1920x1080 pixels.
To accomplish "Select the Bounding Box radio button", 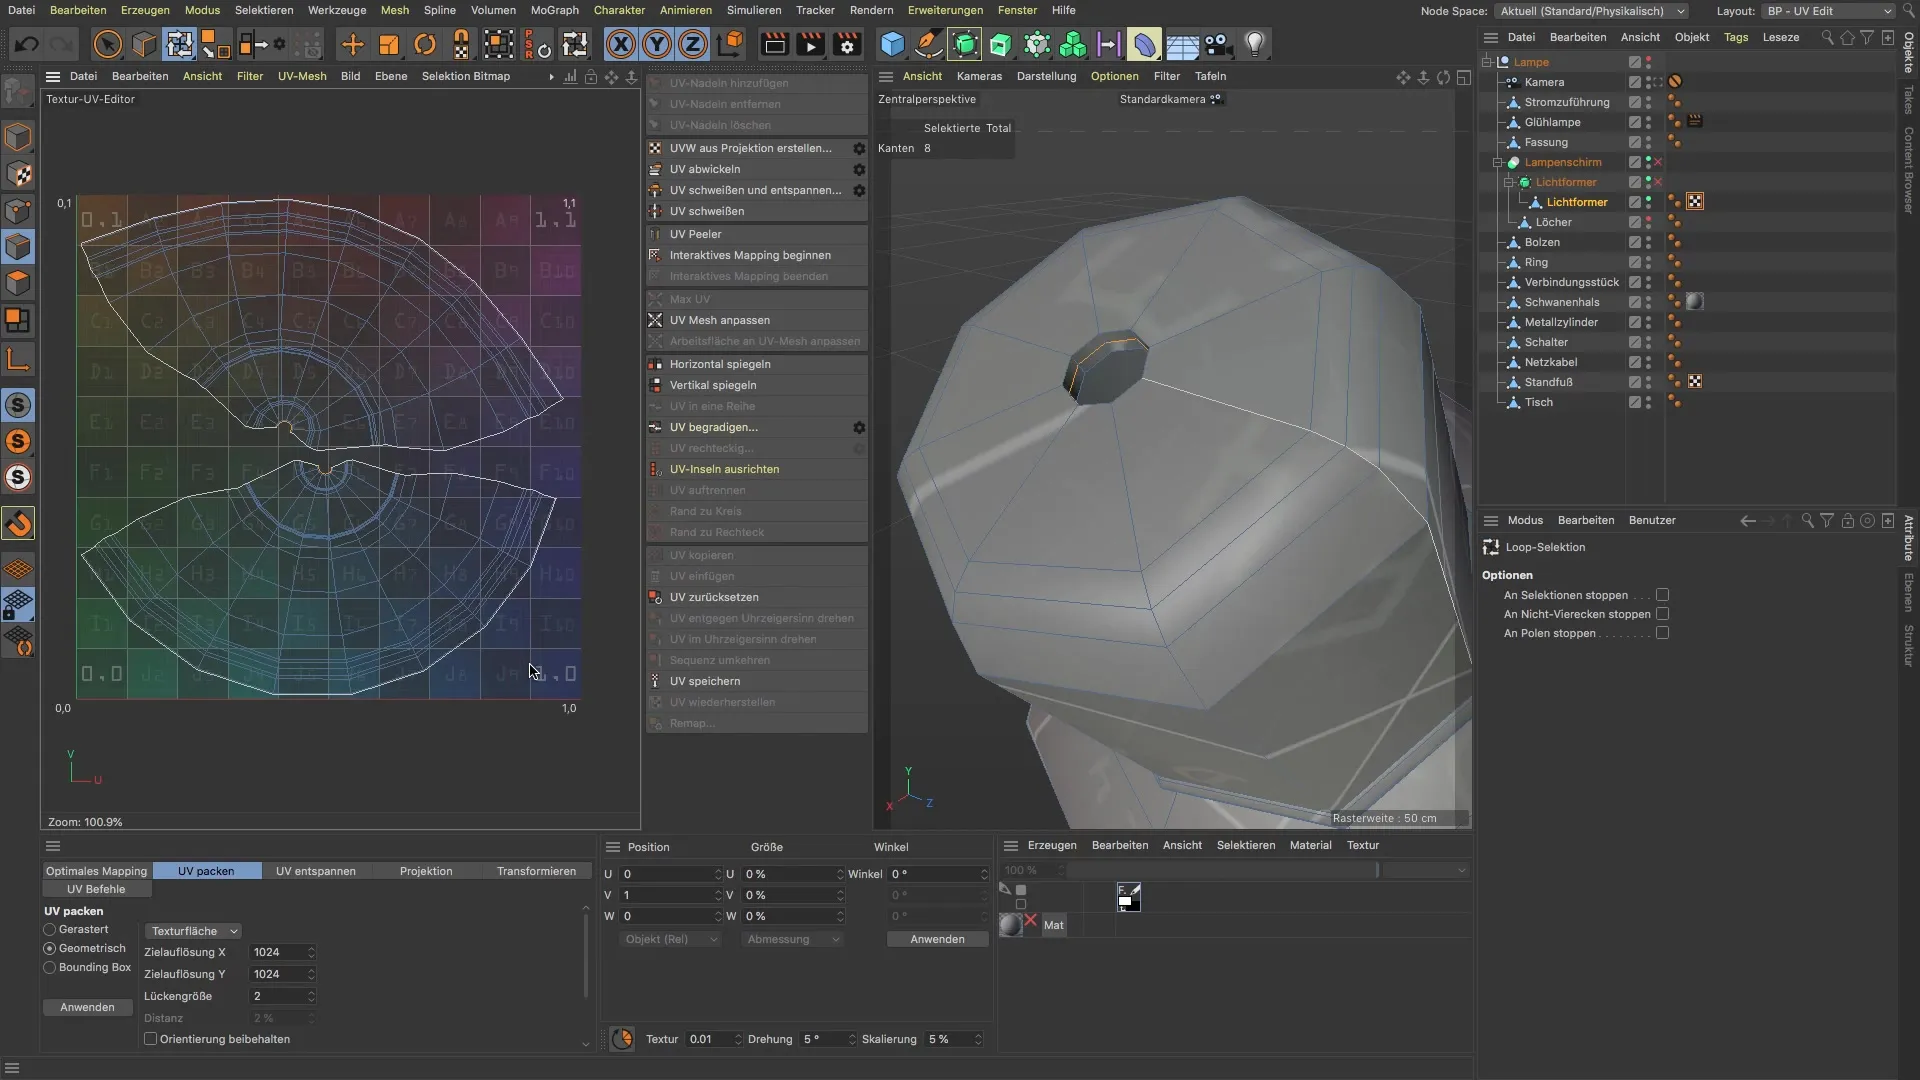I will click(49, 968).
